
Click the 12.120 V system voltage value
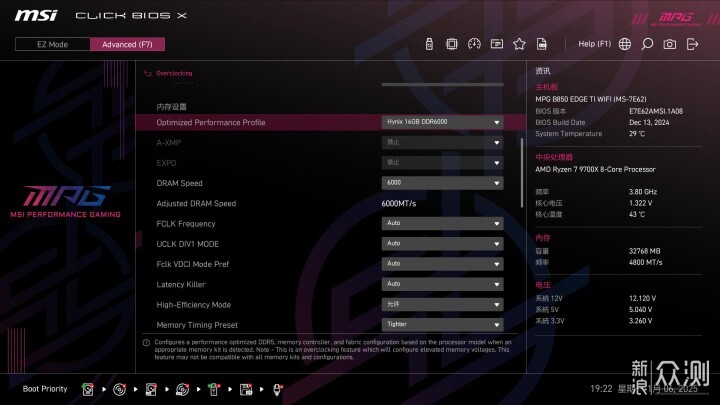pos(642,298)
